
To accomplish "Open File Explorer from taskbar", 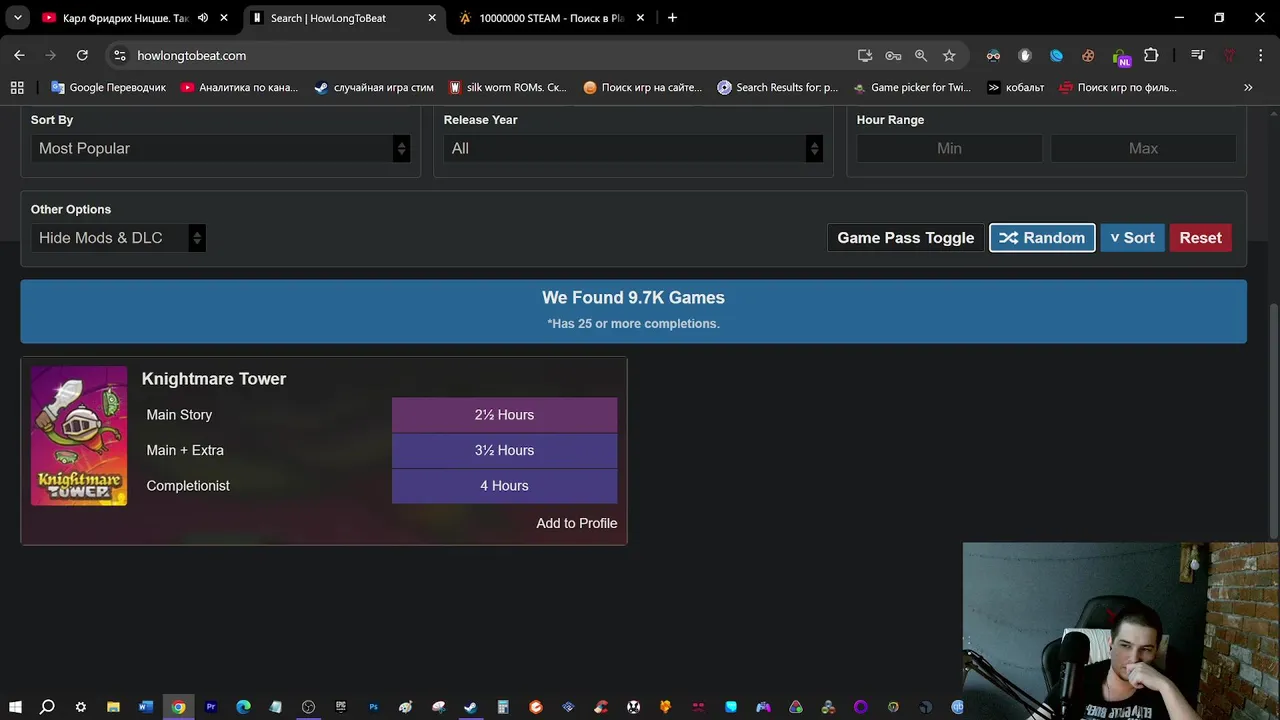I will (113, 707).
